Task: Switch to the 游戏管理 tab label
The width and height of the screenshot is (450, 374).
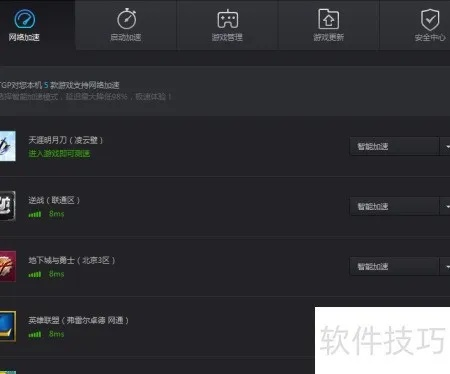Action: pos(227,37)
